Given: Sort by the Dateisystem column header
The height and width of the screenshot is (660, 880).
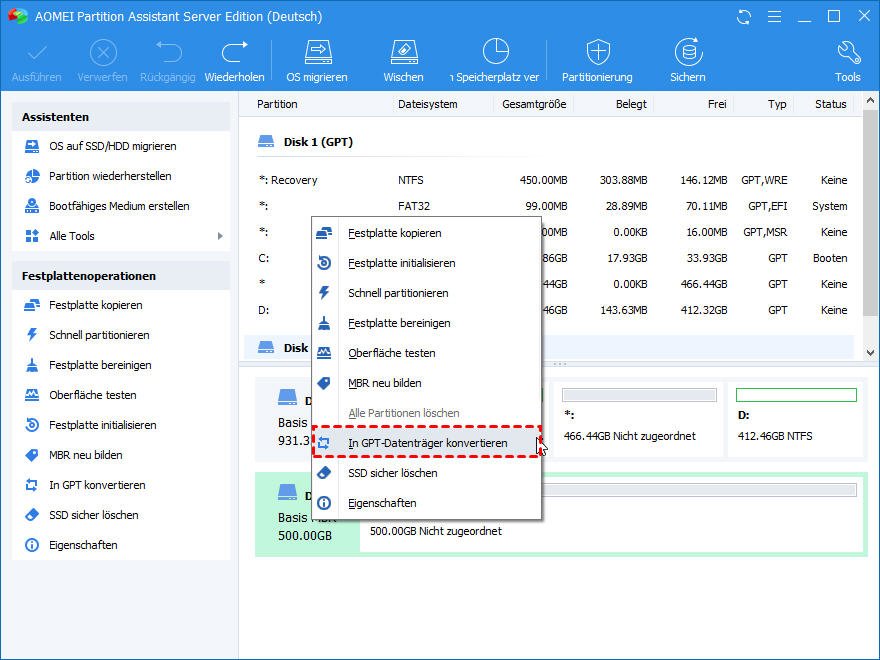Looking at the screenshot, I should tap(427, 104).
